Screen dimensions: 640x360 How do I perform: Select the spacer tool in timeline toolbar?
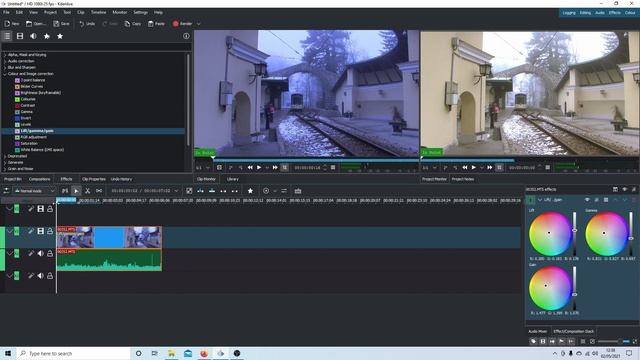(x=99, y=191)
